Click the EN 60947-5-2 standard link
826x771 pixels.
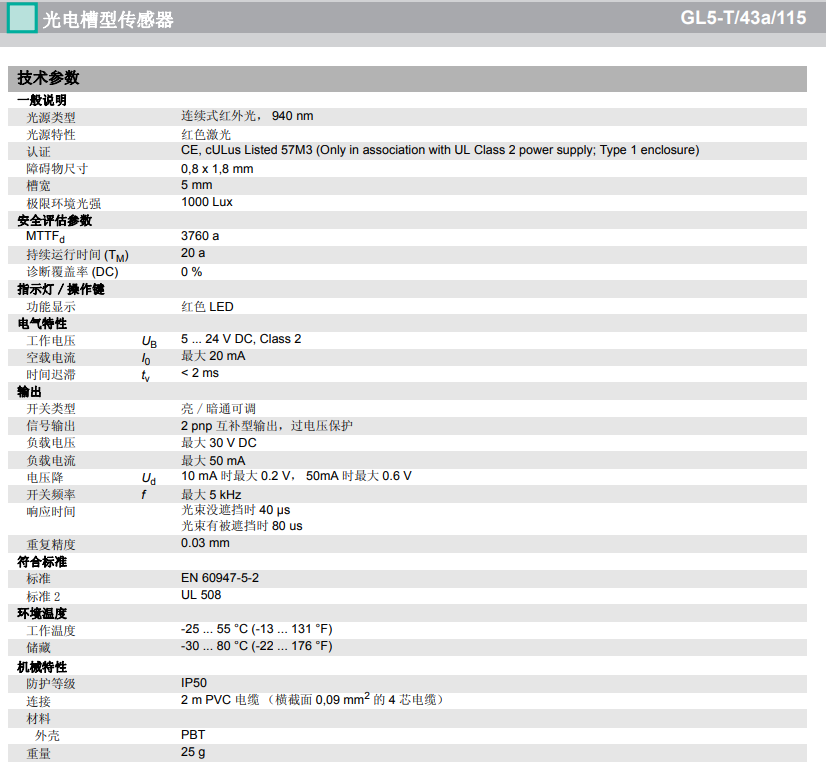tap(219, 578)
